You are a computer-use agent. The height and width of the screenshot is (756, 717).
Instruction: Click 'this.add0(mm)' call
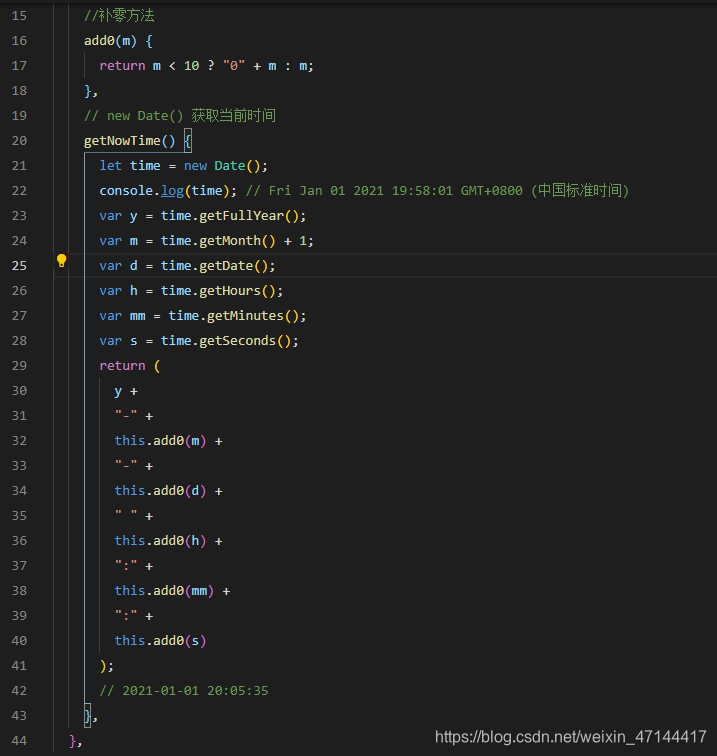click(x=164, y=591)
